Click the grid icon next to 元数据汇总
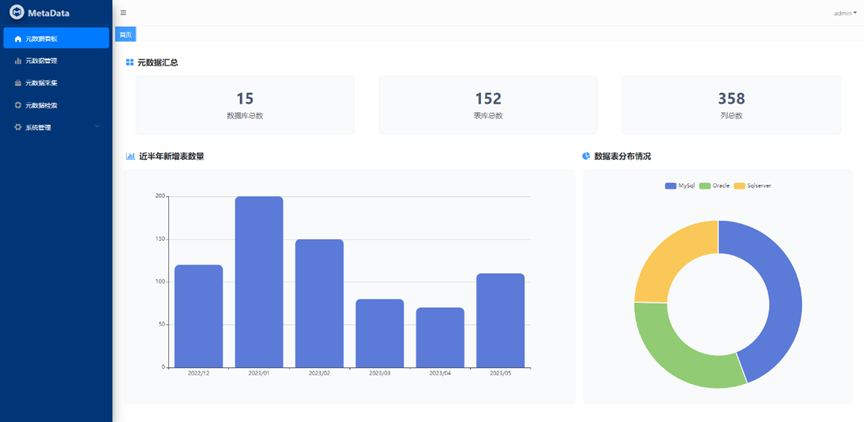The width and height of the screenshot is (864, 422). pos(130,63)
